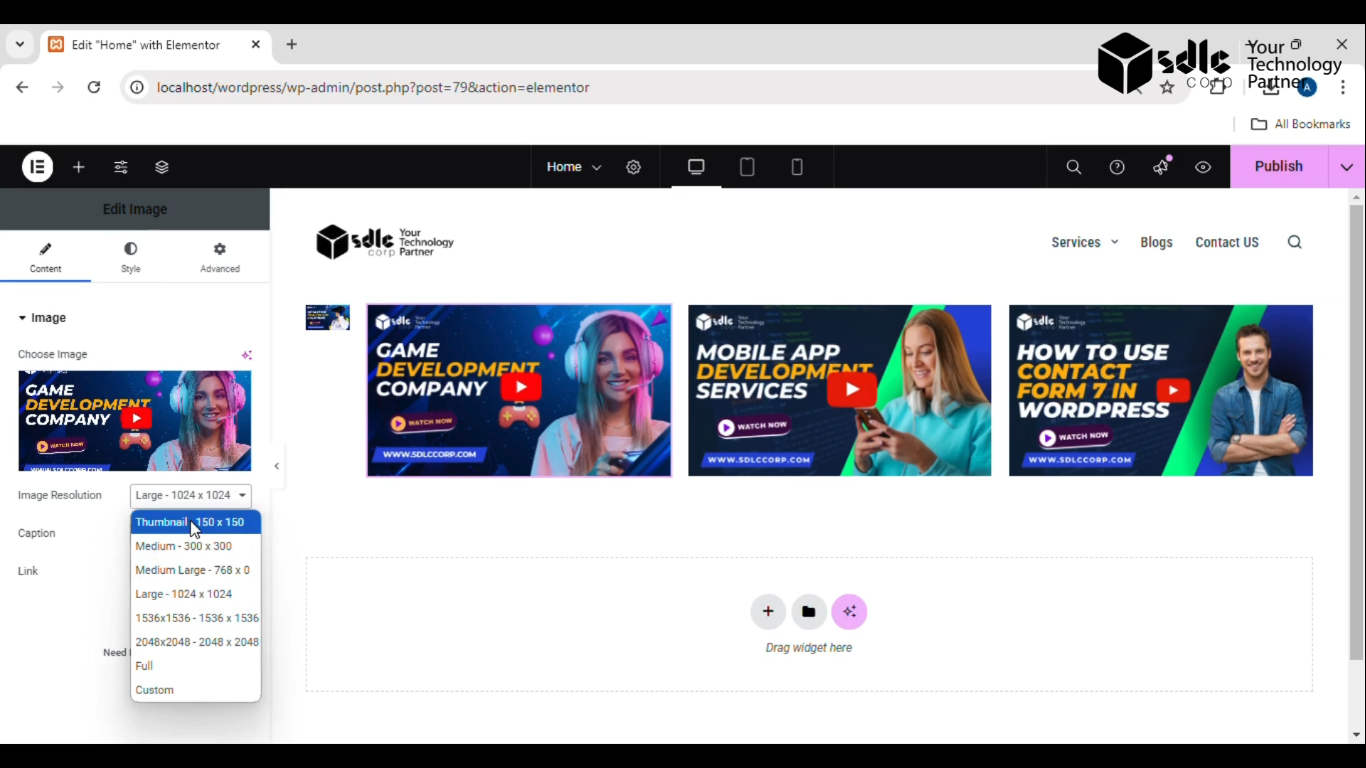
Task: Switch to desktop preview mode
Action: pos(696,167)
